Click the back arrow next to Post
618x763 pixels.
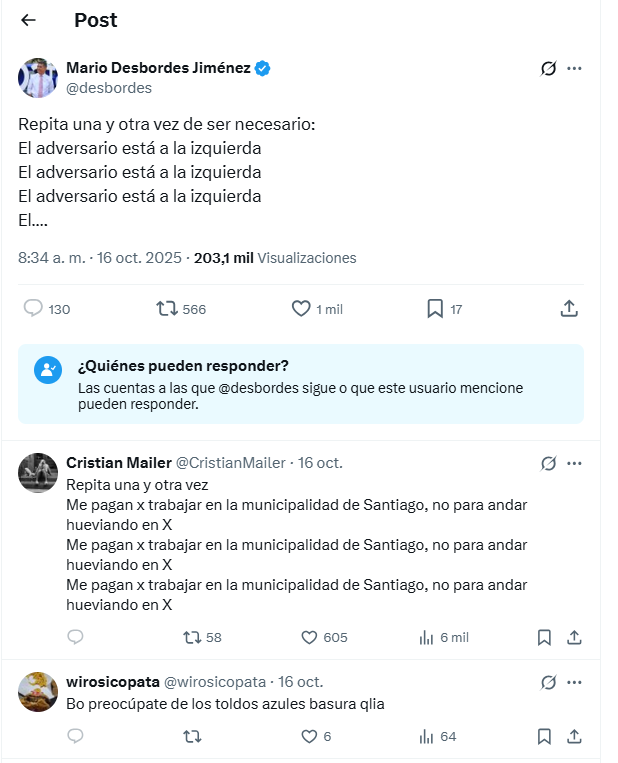click(x=28, y=20)
